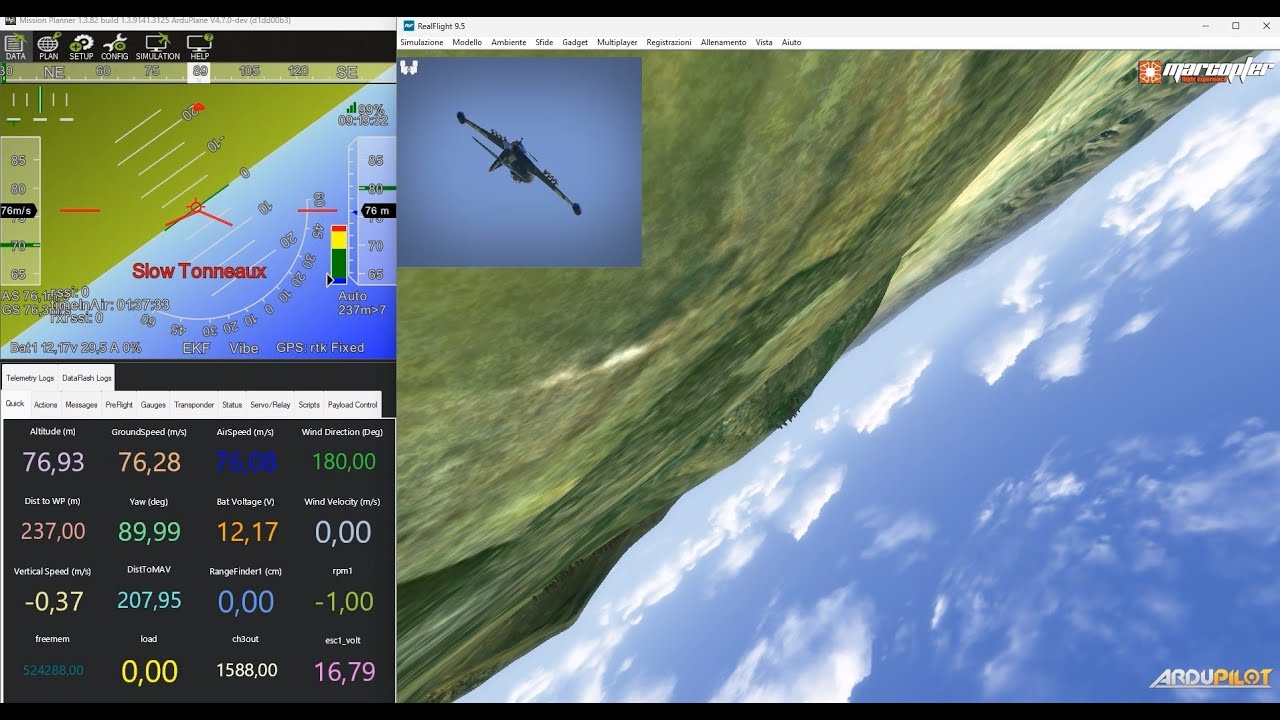Minimize the RealFlight window

pos(1205,26)
